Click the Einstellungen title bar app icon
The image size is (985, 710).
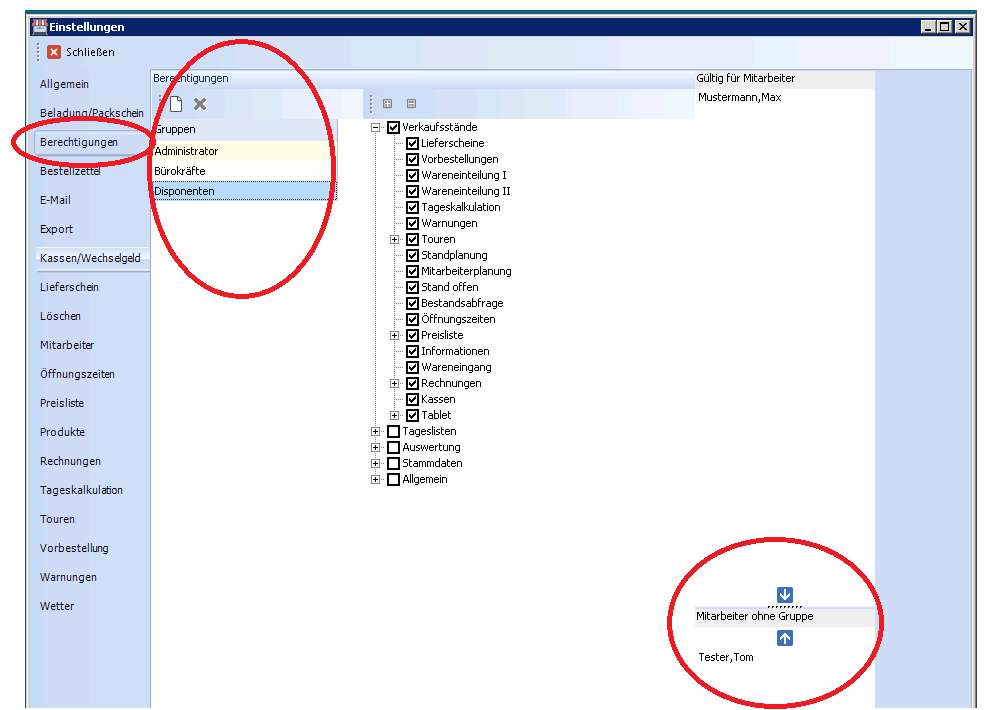(x=39, y=27)
